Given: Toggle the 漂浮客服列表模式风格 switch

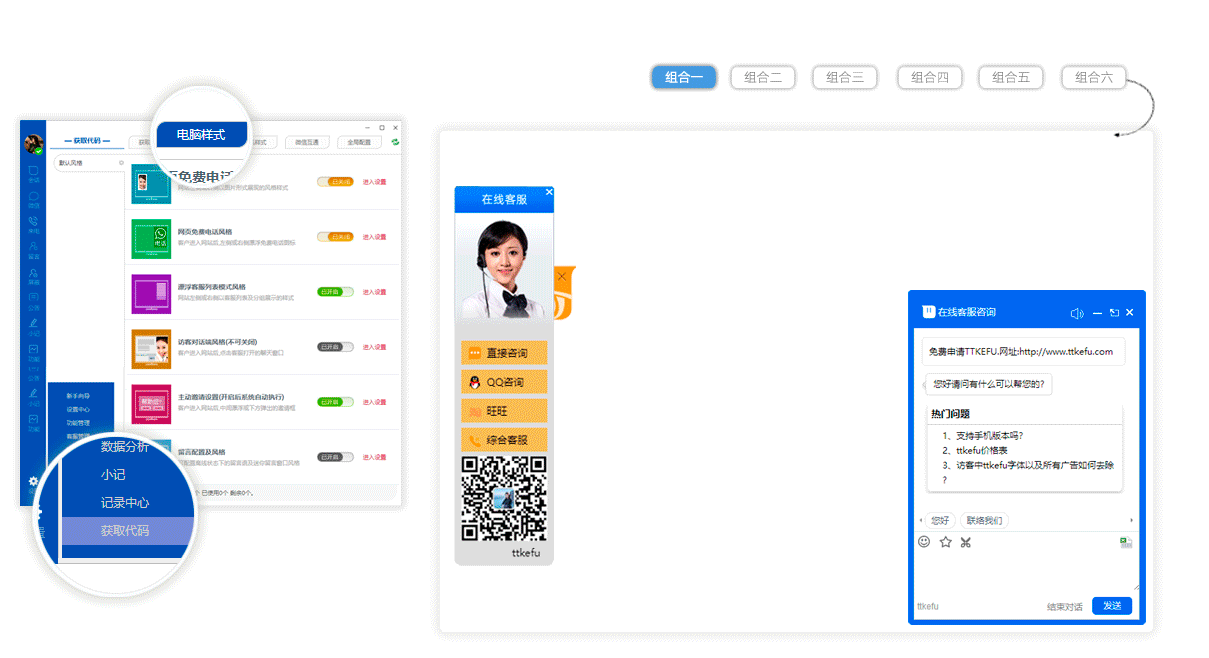Looking at the screenshot, I should pyautogui.click(x=335, y=292).
